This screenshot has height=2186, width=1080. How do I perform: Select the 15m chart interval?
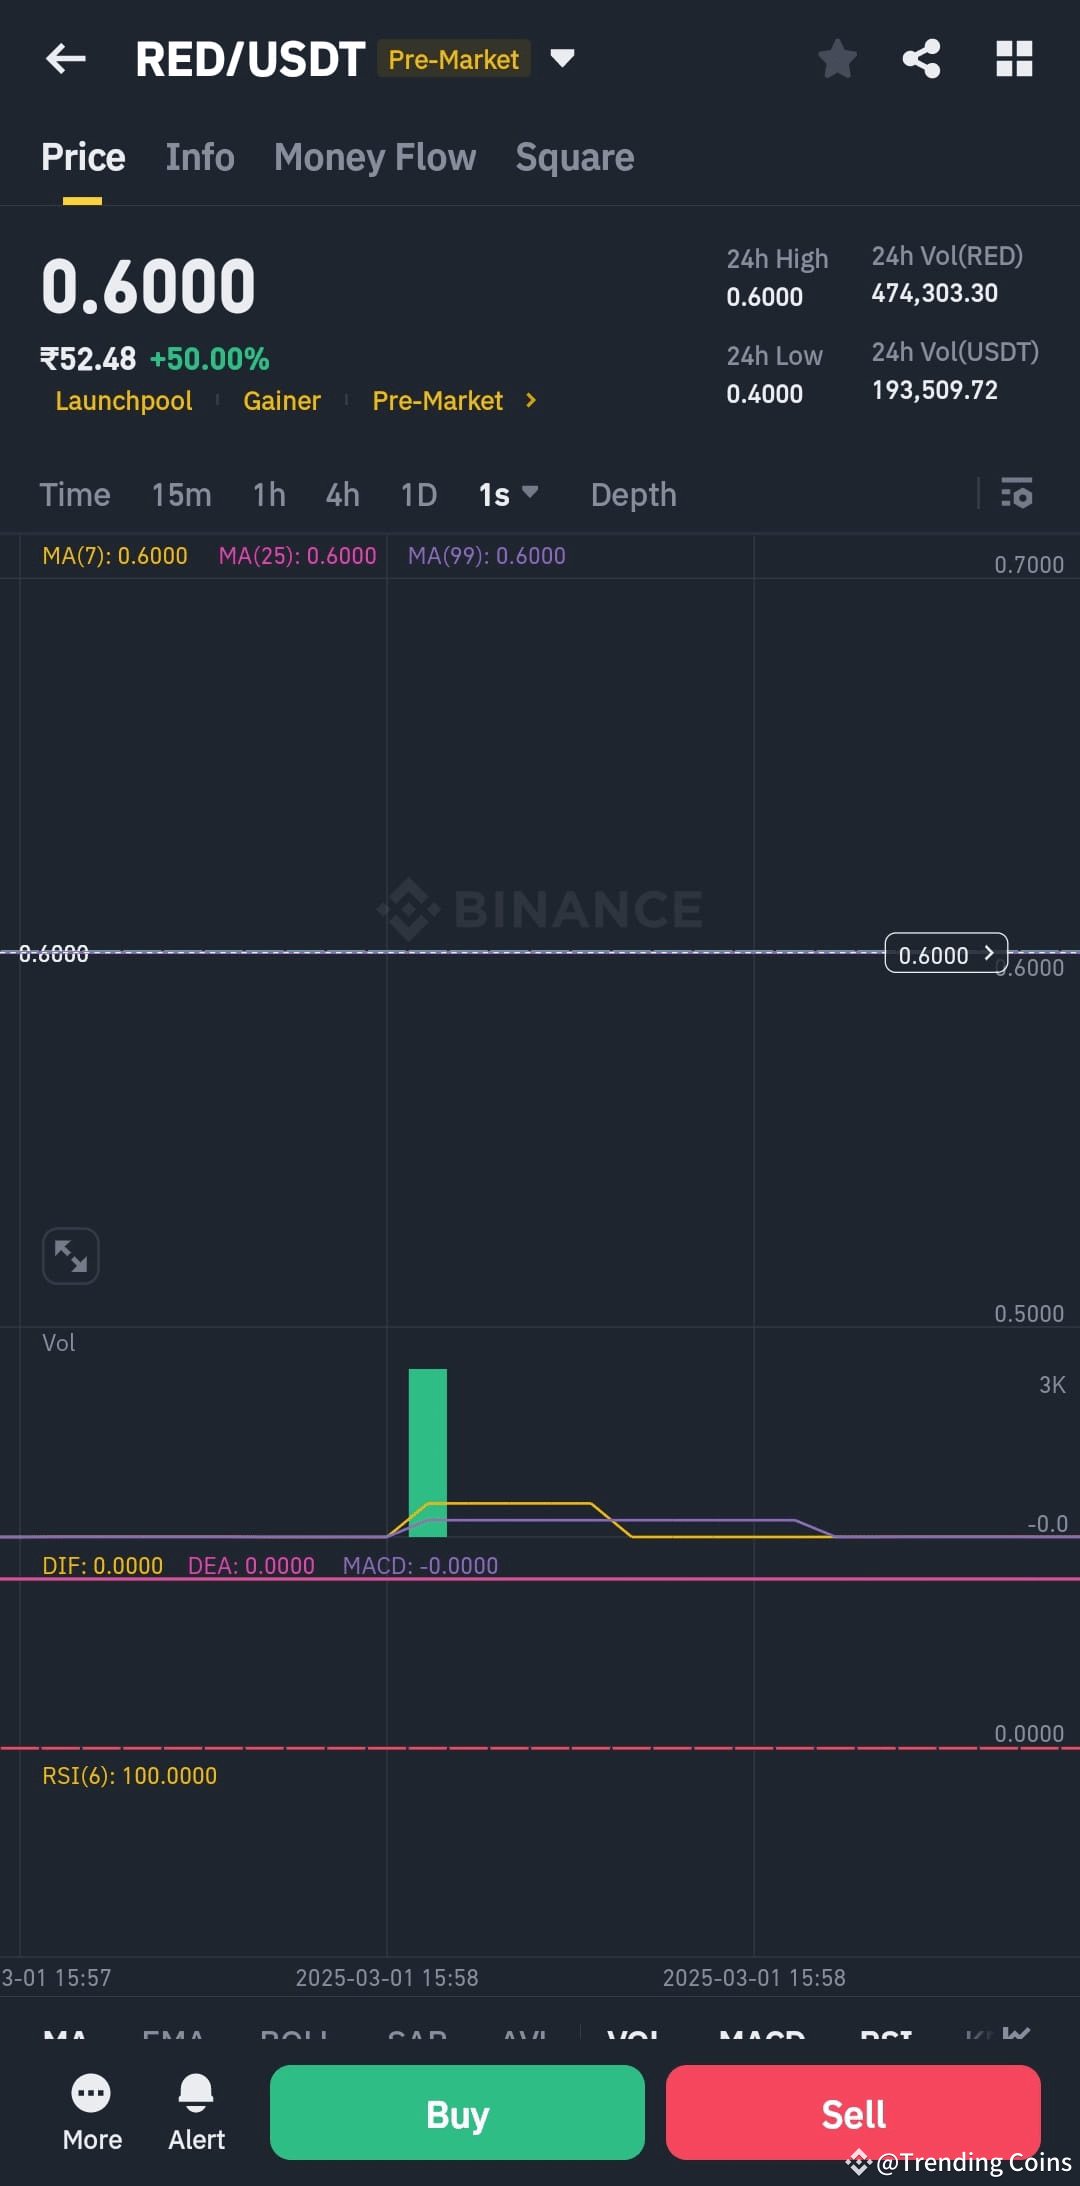tap(181, 494)
